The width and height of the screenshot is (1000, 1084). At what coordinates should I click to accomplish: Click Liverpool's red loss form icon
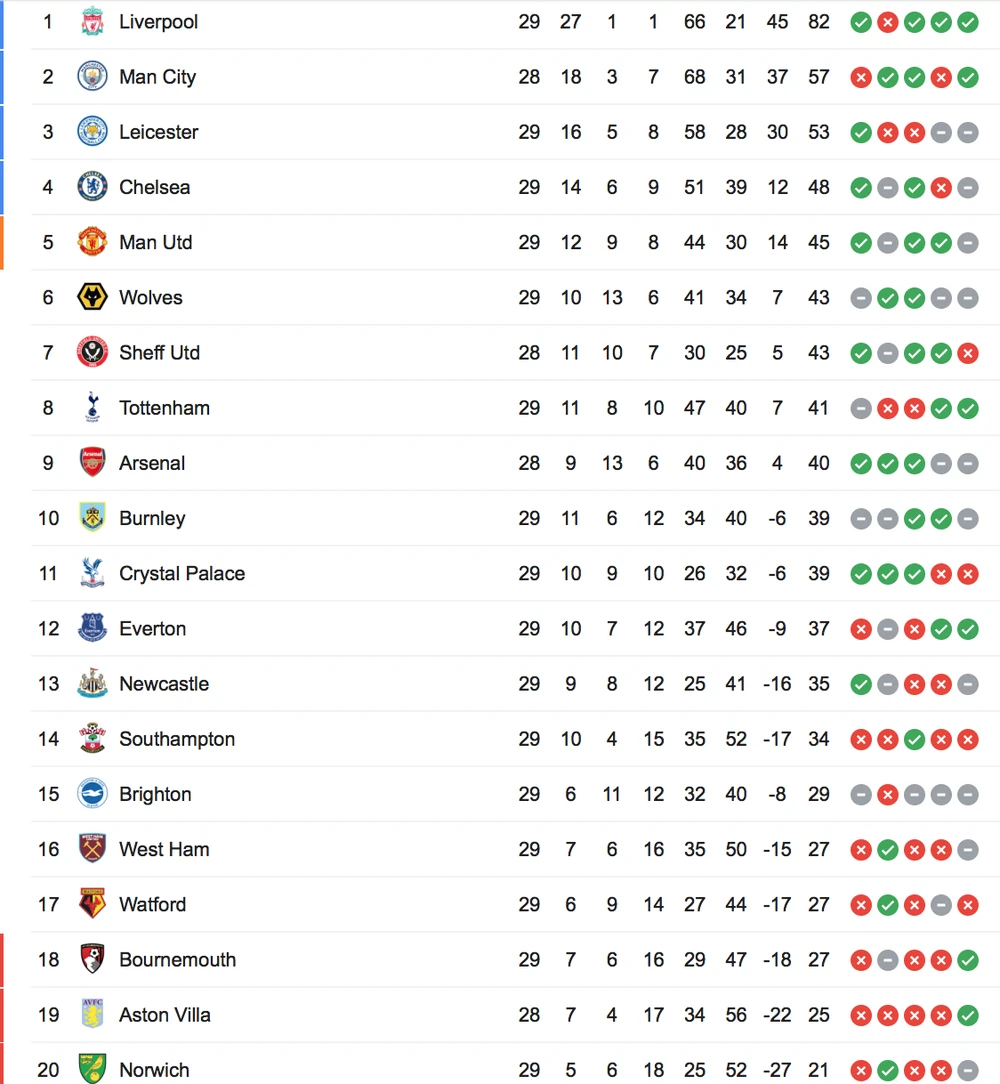coord(887,22)
